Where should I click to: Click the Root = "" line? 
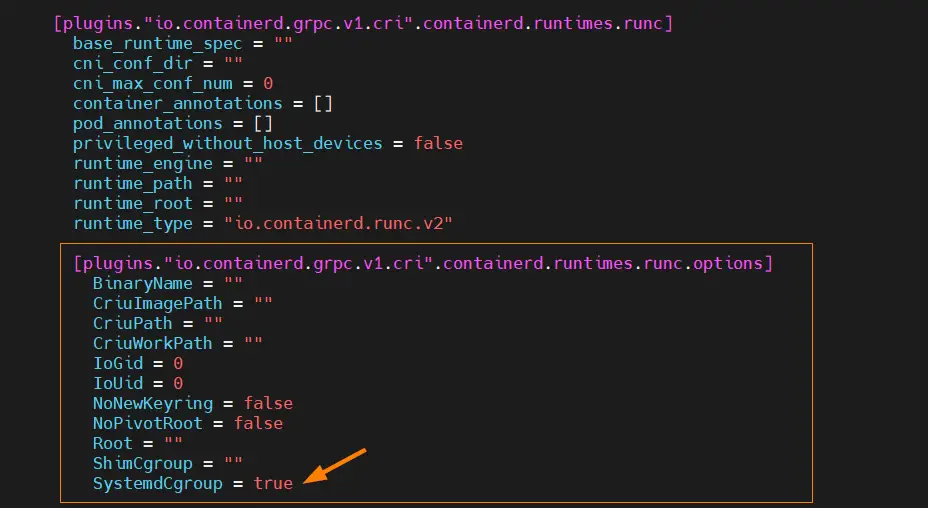coord(138,443)
